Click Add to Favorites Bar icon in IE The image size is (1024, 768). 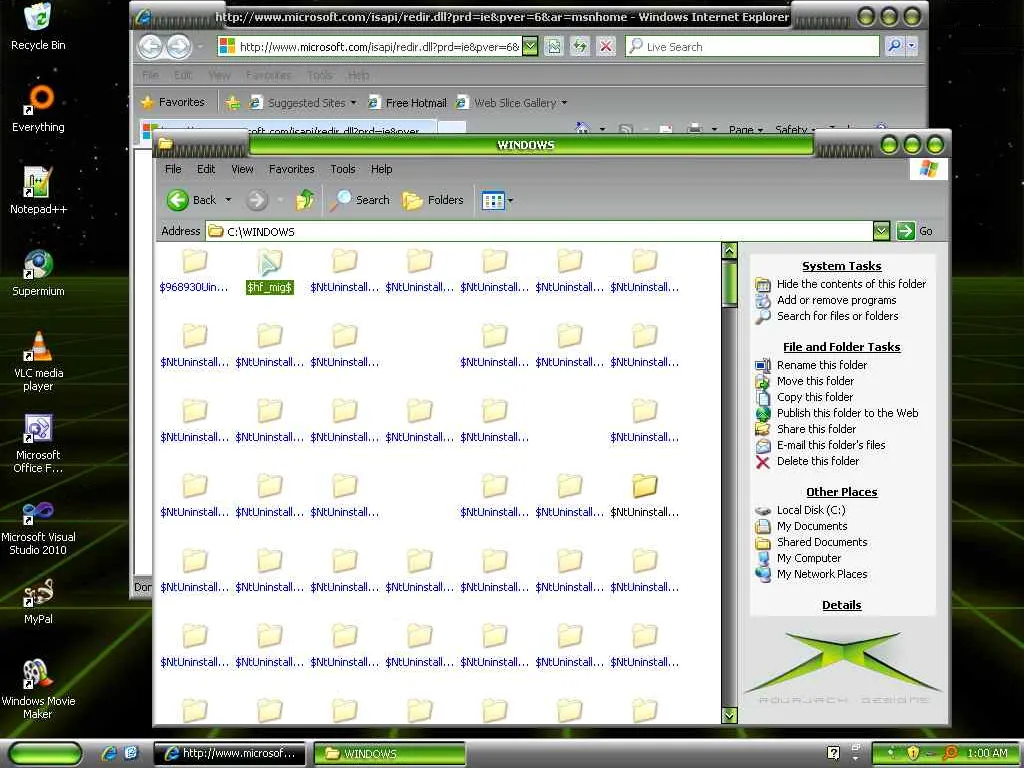[232, 103]
